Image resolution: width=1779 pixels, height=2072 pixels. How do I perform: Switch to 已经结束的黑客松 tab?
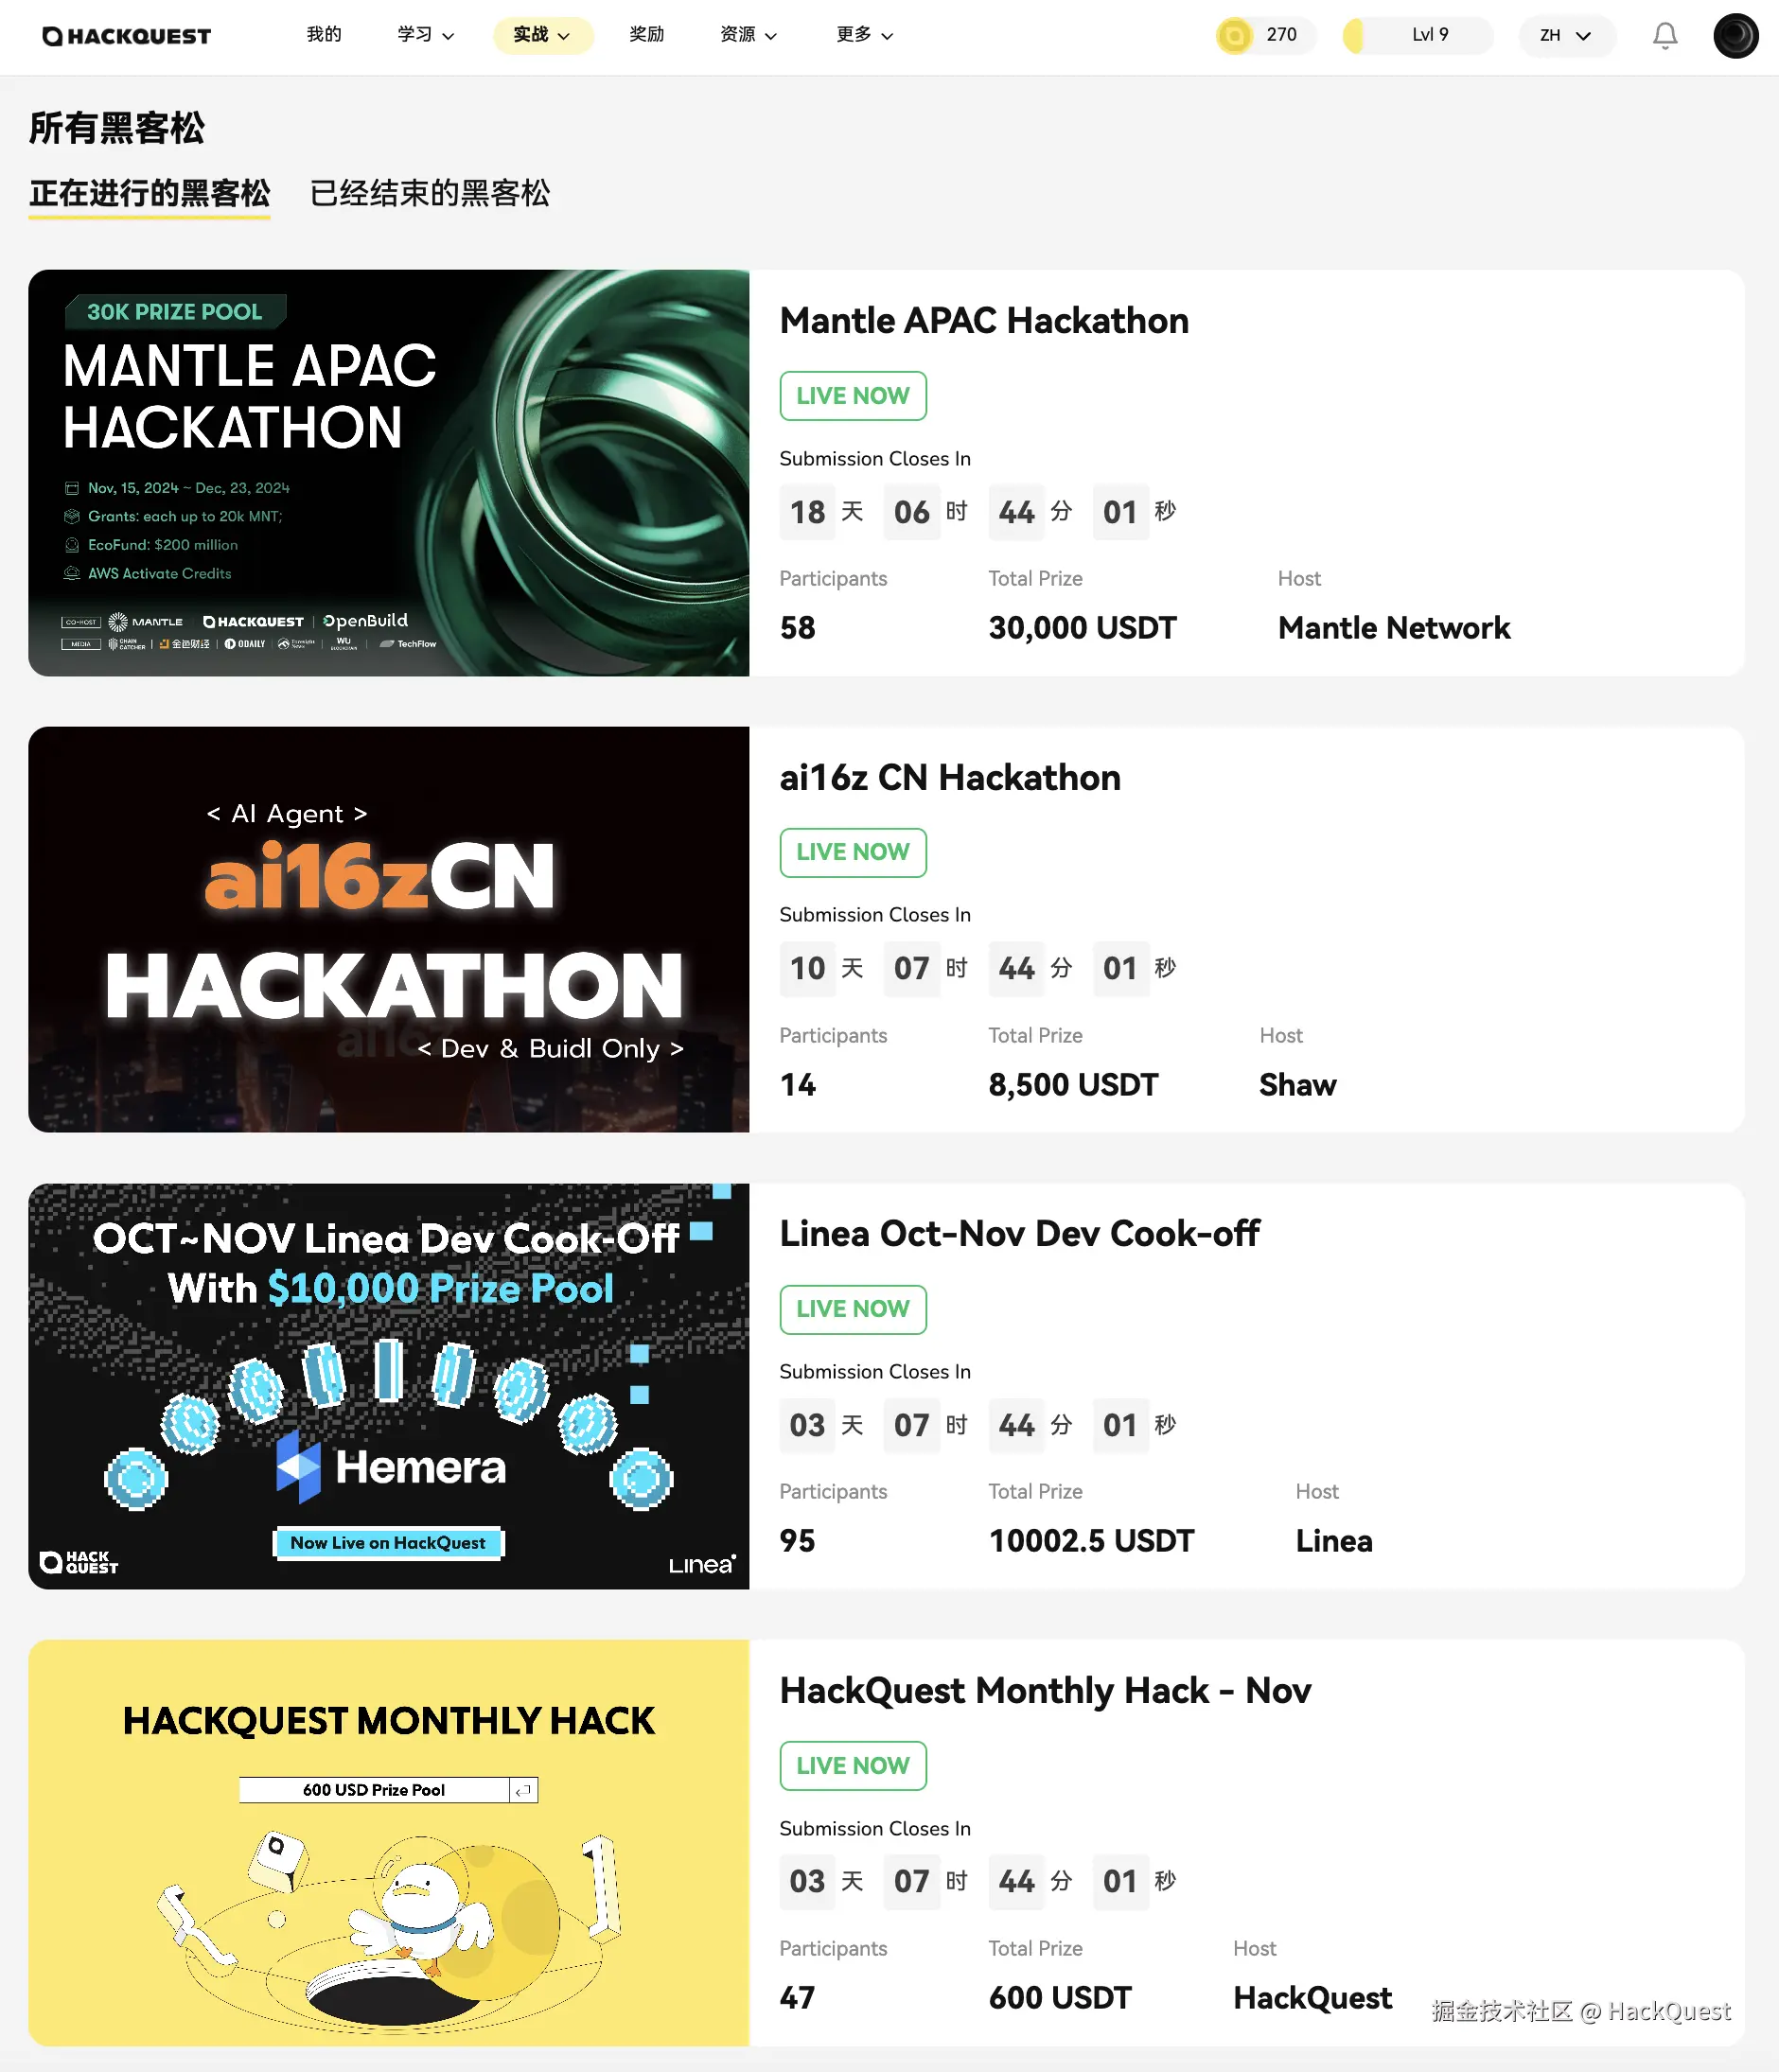point(429,193)
